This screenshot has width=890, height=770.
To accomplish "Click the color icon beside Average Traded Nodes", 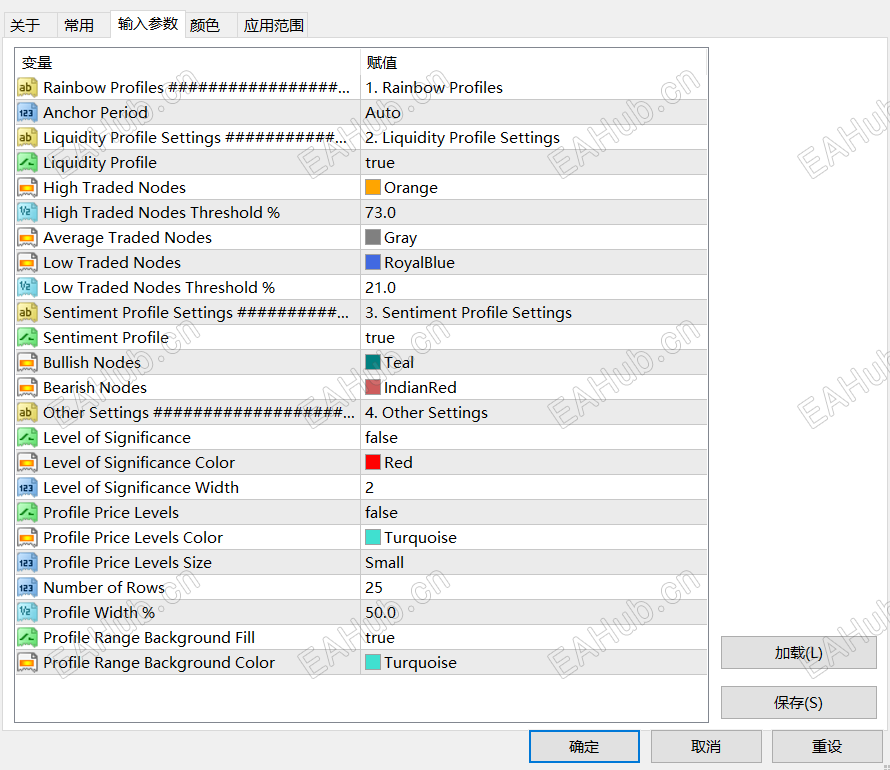I will [27, 238].
